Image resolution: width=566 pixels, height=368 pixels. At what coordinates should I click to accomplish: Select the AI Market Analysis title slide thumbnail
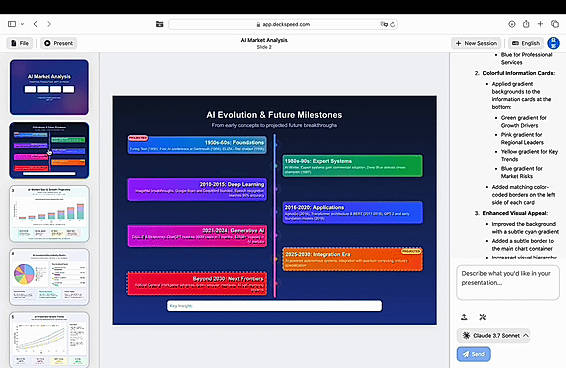tap(49, 87)
